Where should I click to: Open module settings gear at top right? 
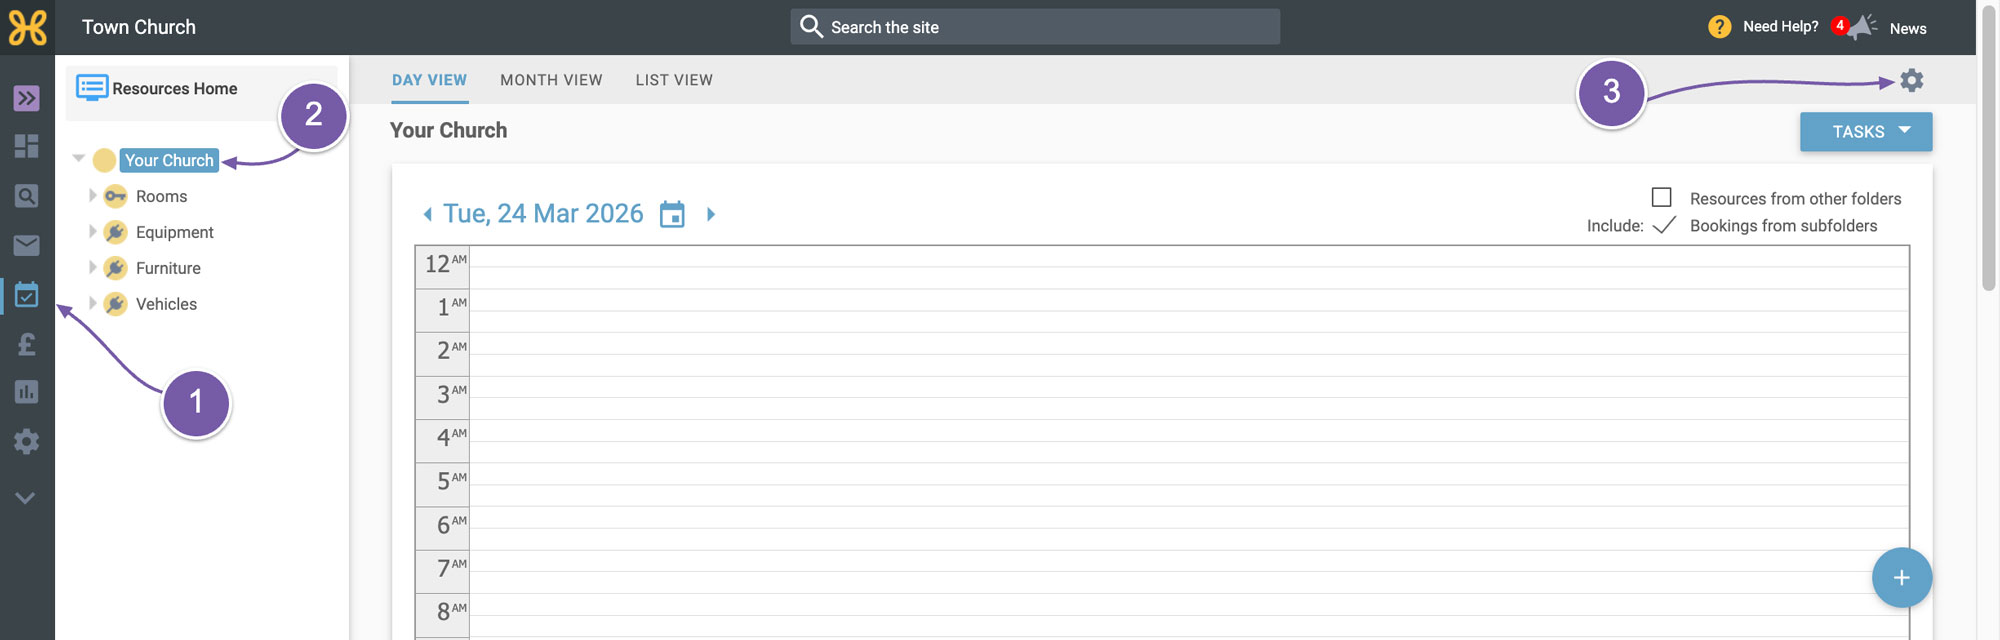pyautogui.click(x=1912, y=80)
